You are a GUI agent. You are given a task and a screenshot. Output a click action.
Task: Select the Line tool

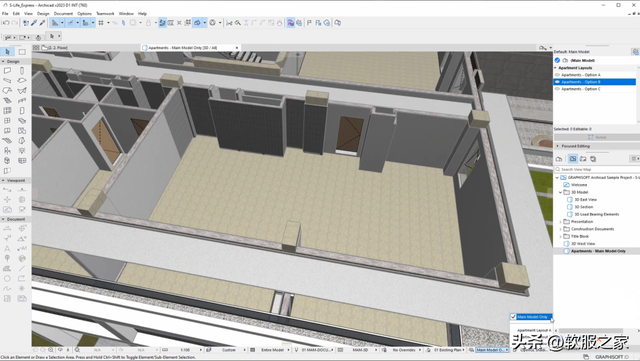click(22, 268)
